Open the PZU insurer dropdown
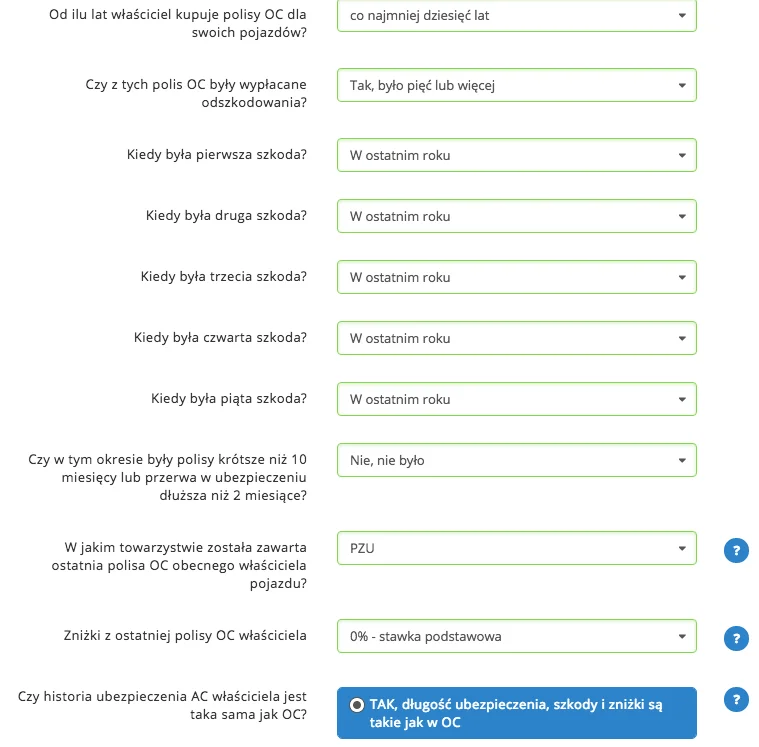The height and width of the screenshot is (747, 759). pos(516,548)
